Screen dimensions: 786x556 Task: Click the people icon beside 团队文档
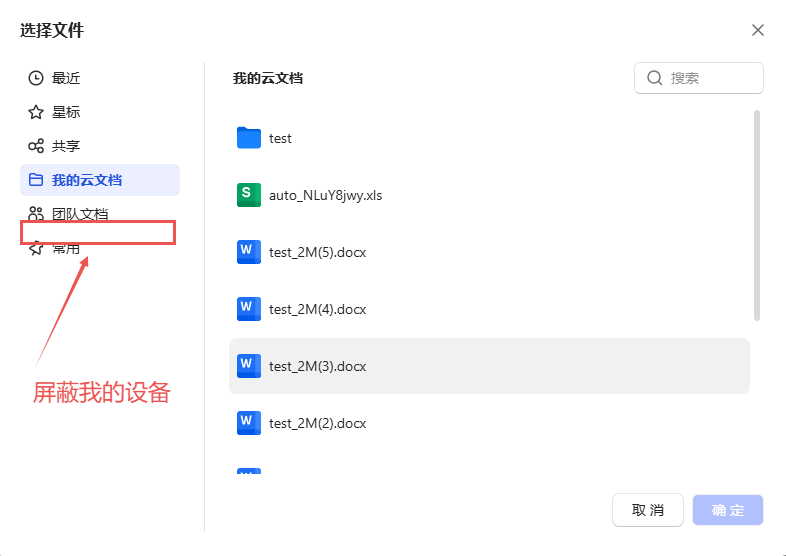click(x=36, y=213)
